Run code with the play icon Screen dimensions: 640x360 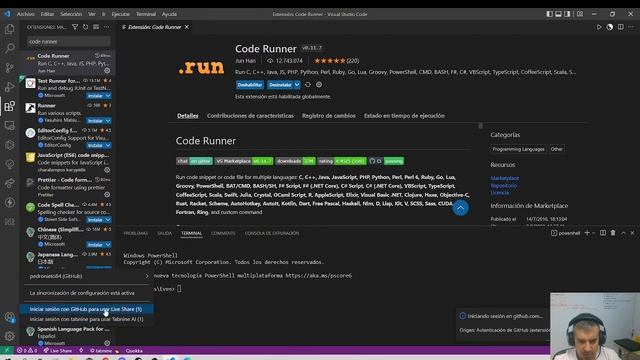coord(599,27)
